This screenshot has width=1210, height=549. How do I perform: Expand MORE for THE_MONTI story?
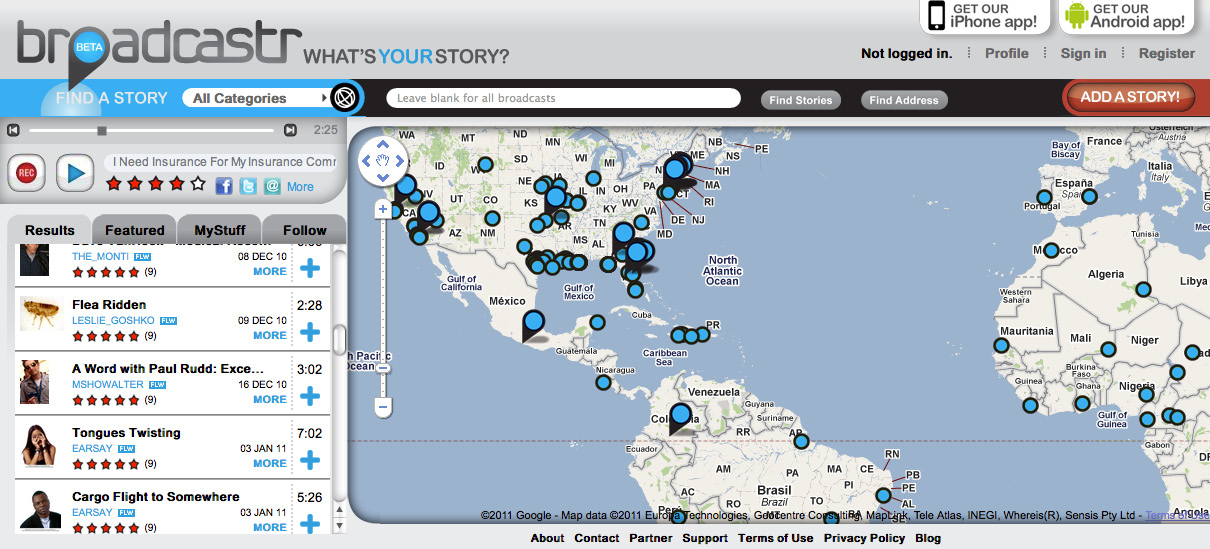click(270, 272)
